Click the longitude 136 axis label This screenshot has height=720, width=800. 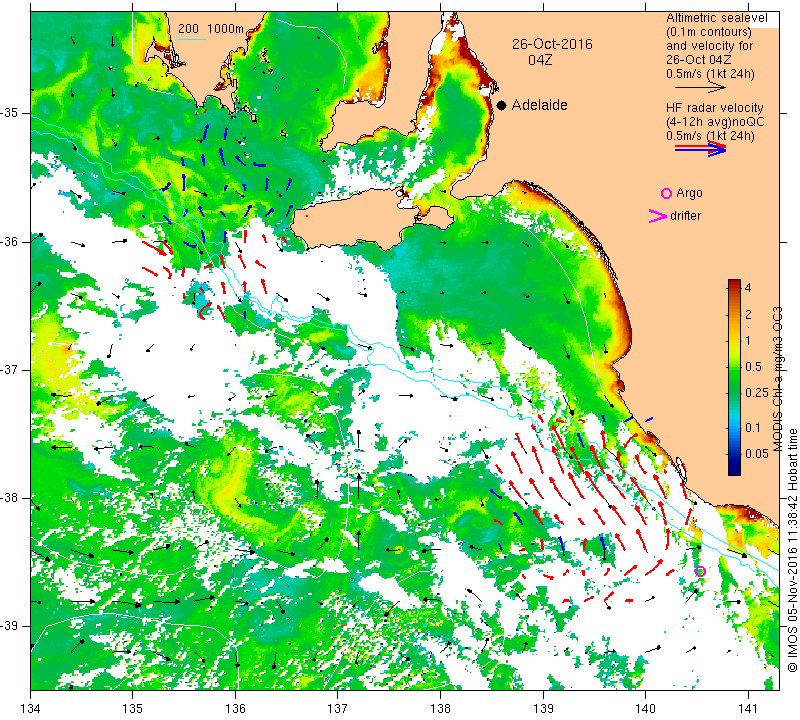tap(236, 709)
